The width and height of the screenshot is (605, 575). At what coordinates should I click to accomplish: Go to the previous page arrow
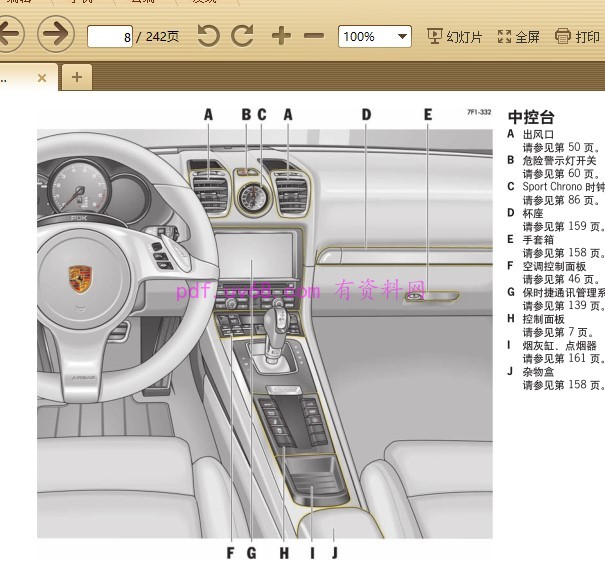coord(8,36)
